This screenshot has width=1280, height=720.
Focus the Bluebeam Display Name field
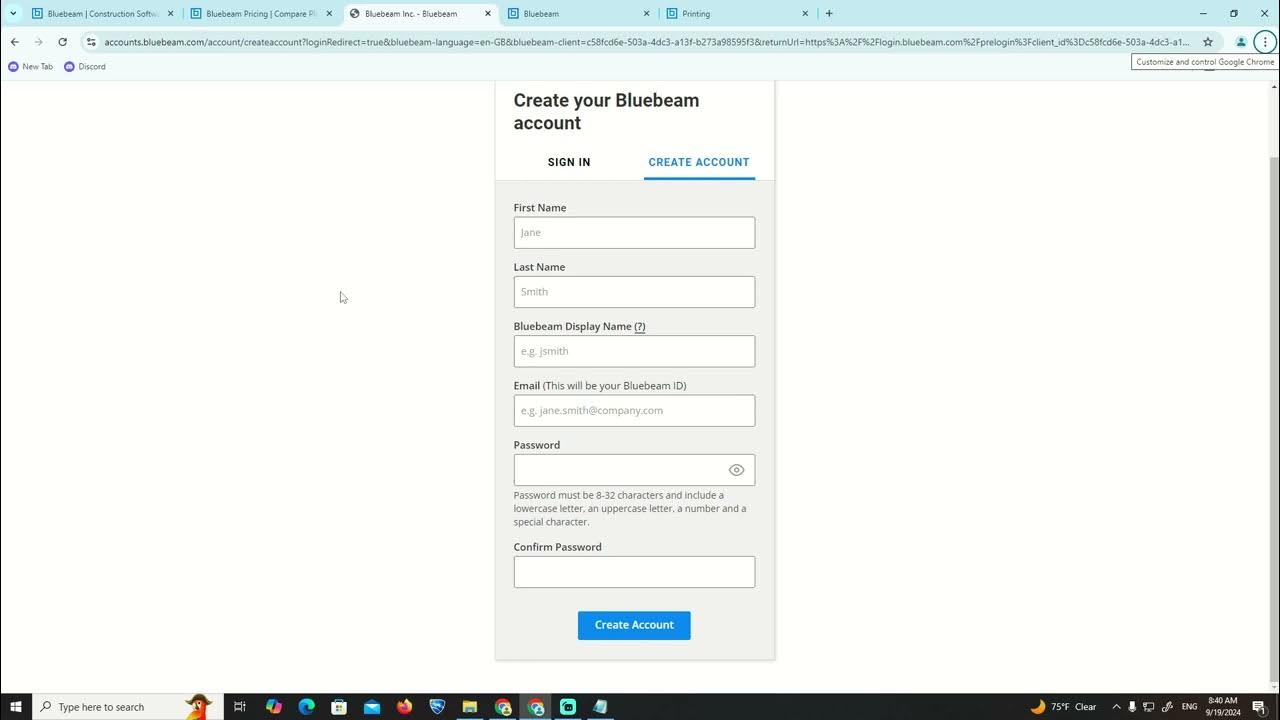click(634, 351)
